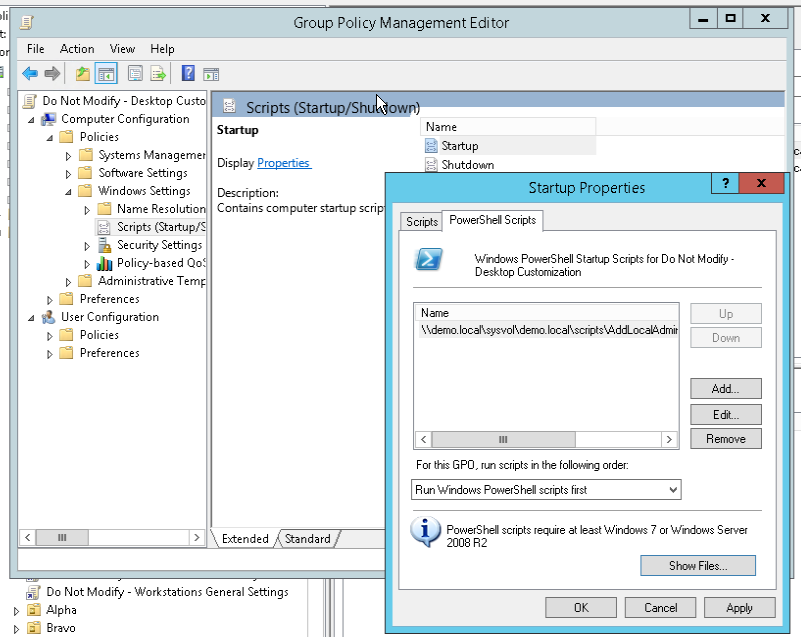Viewport: 801px width, 637px height.
Task: Select the PowerShell Scripts tab
Action: coord(492,220)
